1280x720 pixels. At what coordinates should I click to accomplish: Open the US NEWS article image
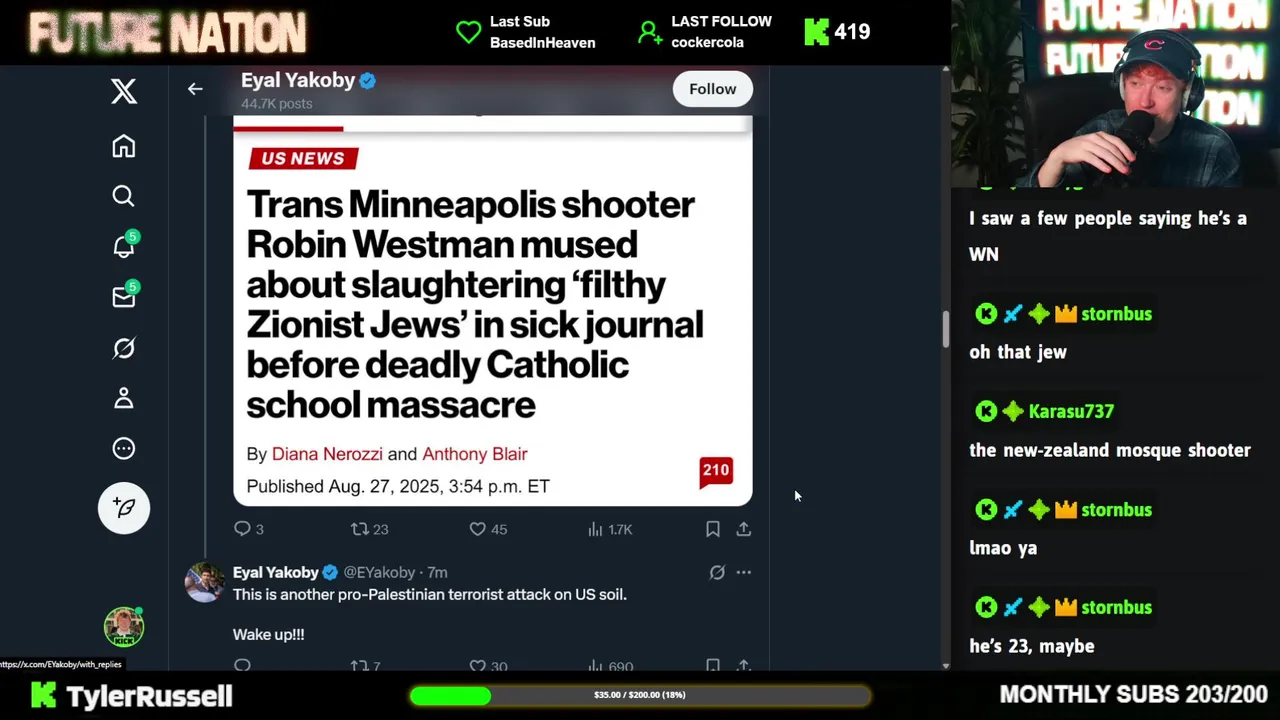pyautogui.click(x=493, y=311)
